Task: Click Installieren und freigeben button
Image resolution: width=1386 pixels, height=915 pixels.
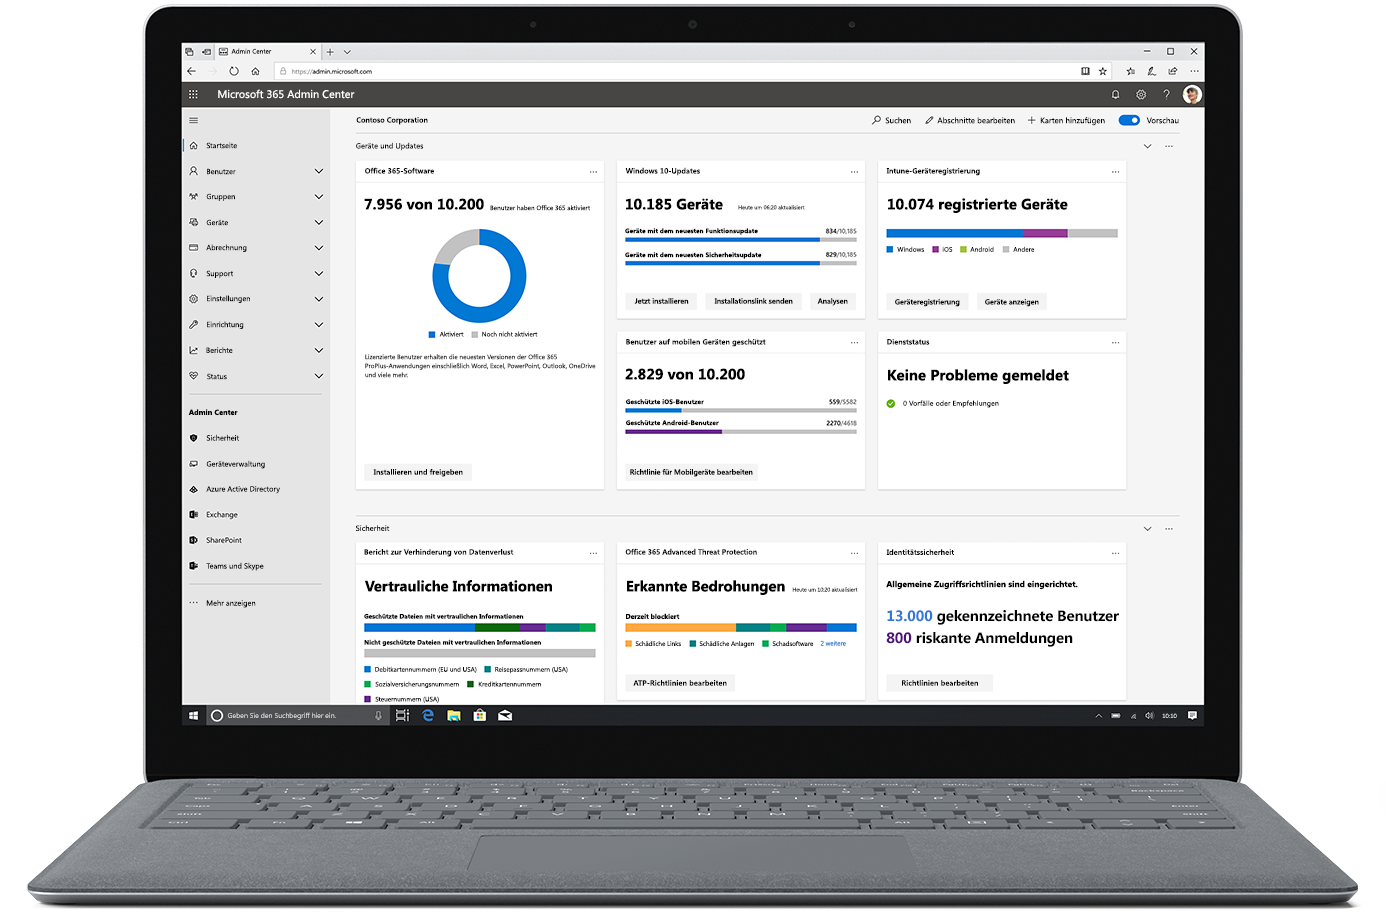Action: point(418,472)
